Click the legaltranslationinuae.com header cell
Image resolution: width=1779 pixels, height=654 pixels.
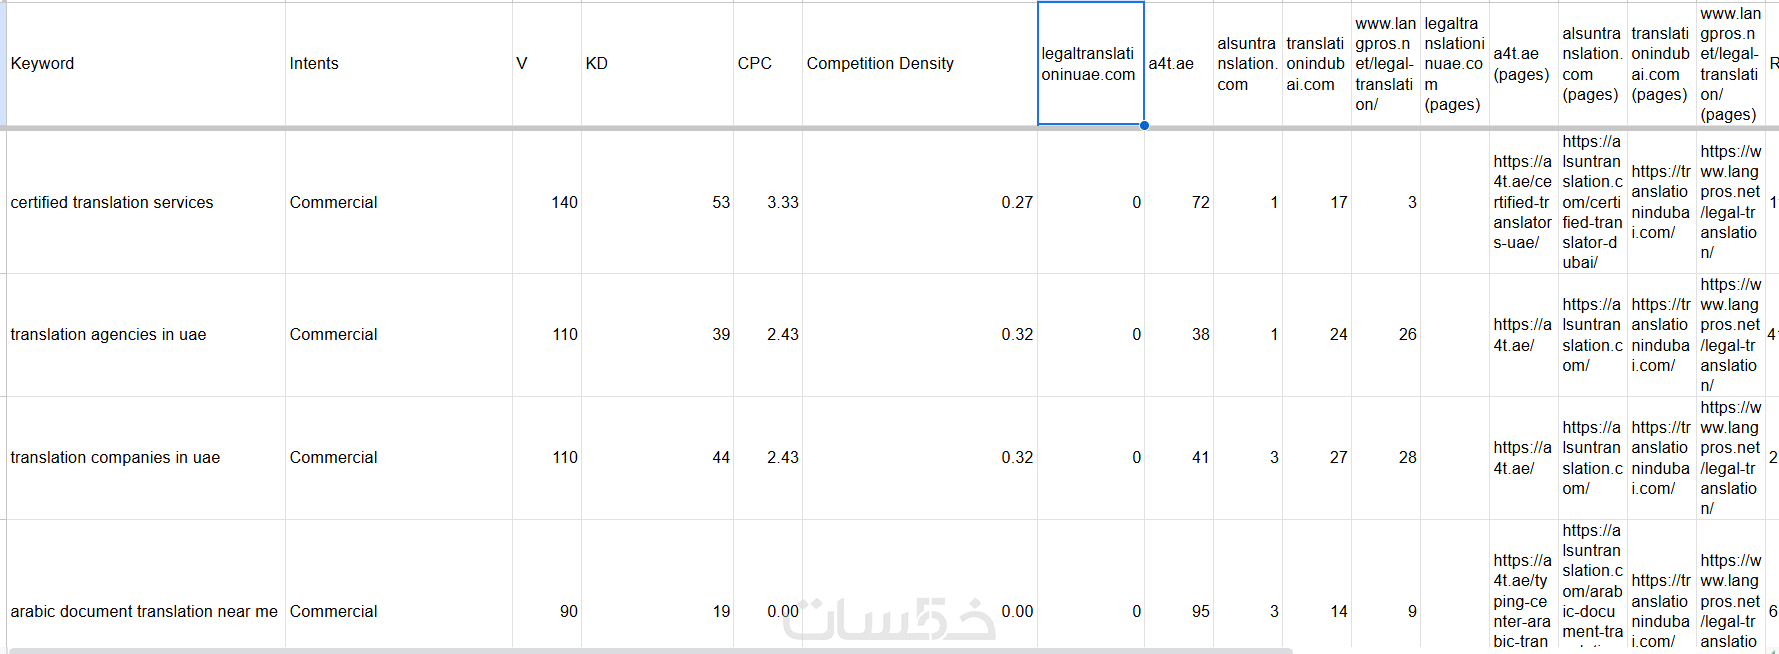(1090, 64)
